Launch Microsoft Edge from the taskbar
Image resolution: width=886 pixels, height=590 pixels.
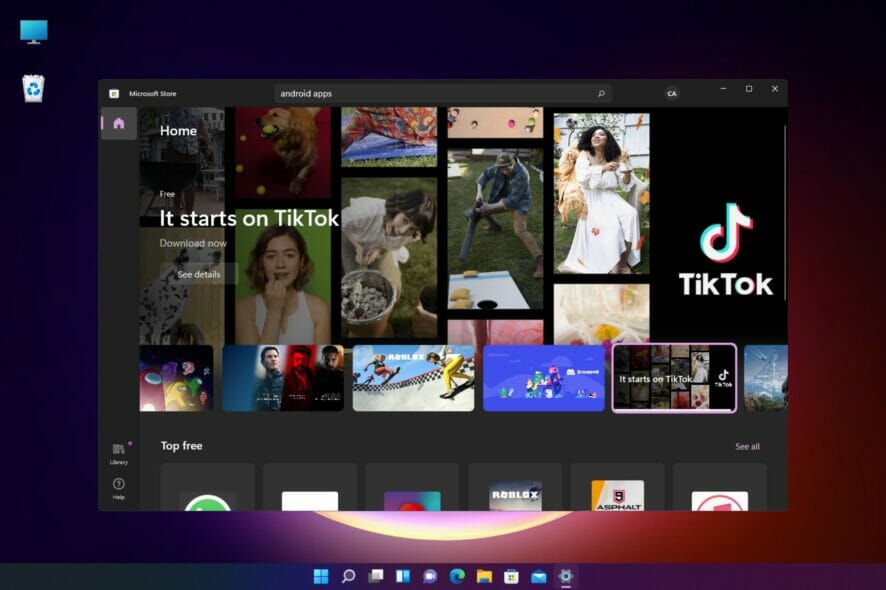pyautogui.click(x=457, y=576)
